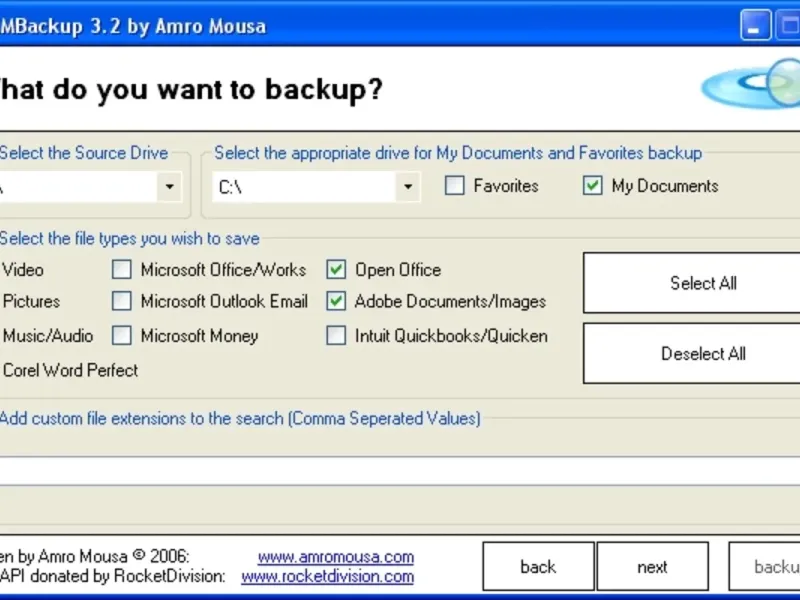This screenshot has width=800, height=600.
Task: Enable Intuit Quickbooks/Quicken checkbox
Action: 337,336
